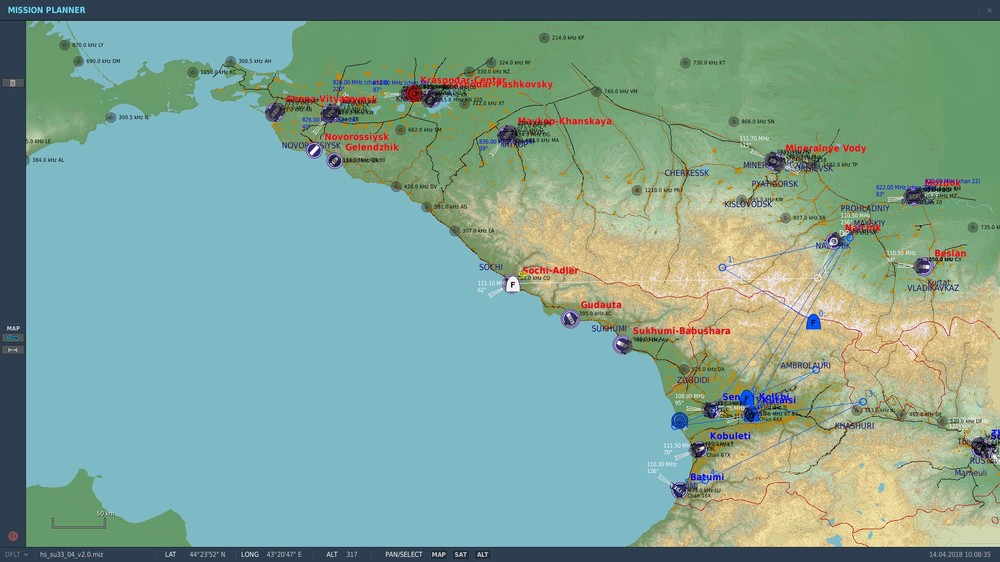Image resolution: width=1000 pixels, height=562 pixels.
Task: Switch to MAP view mode
Action: pos(438,554)
